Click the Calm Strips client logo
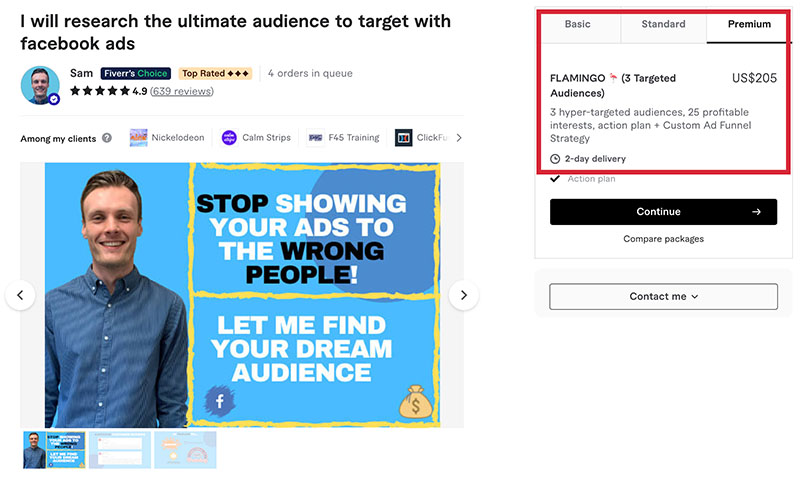Image resolution: width=800 pixels, height=493 pixels. click(229, 138)
